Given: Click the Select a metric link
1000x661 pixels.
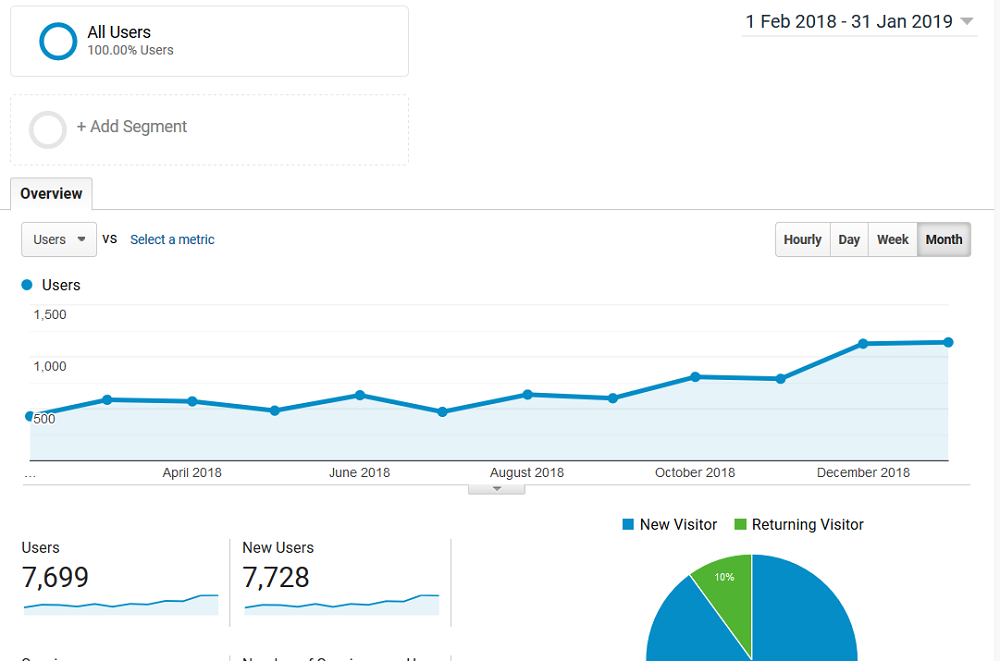Looking at the screenshot, I should tap(172, 239).
